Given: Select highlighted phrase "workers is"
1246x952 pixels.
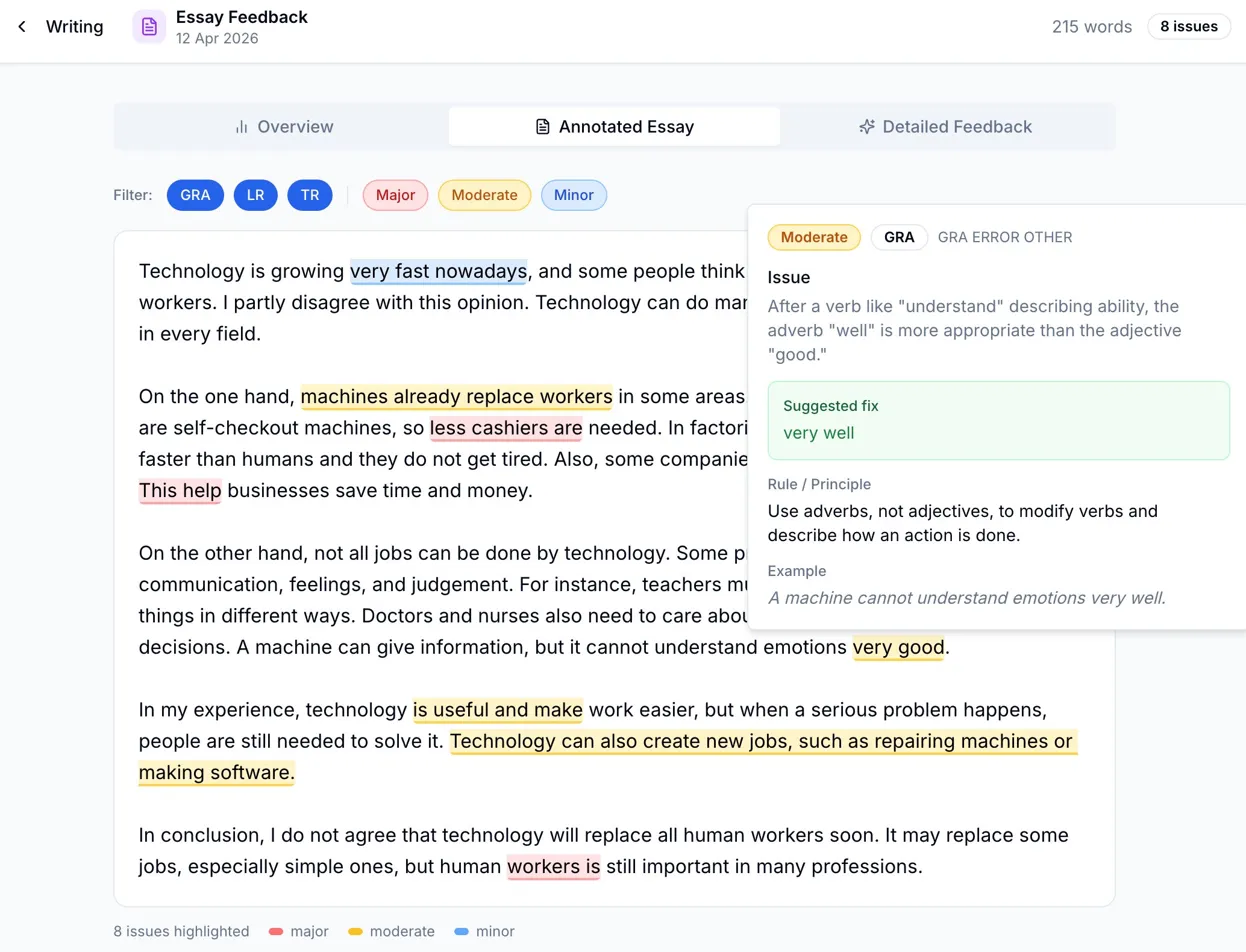Looking at the screenshot, I should click(x=554, y=866).
